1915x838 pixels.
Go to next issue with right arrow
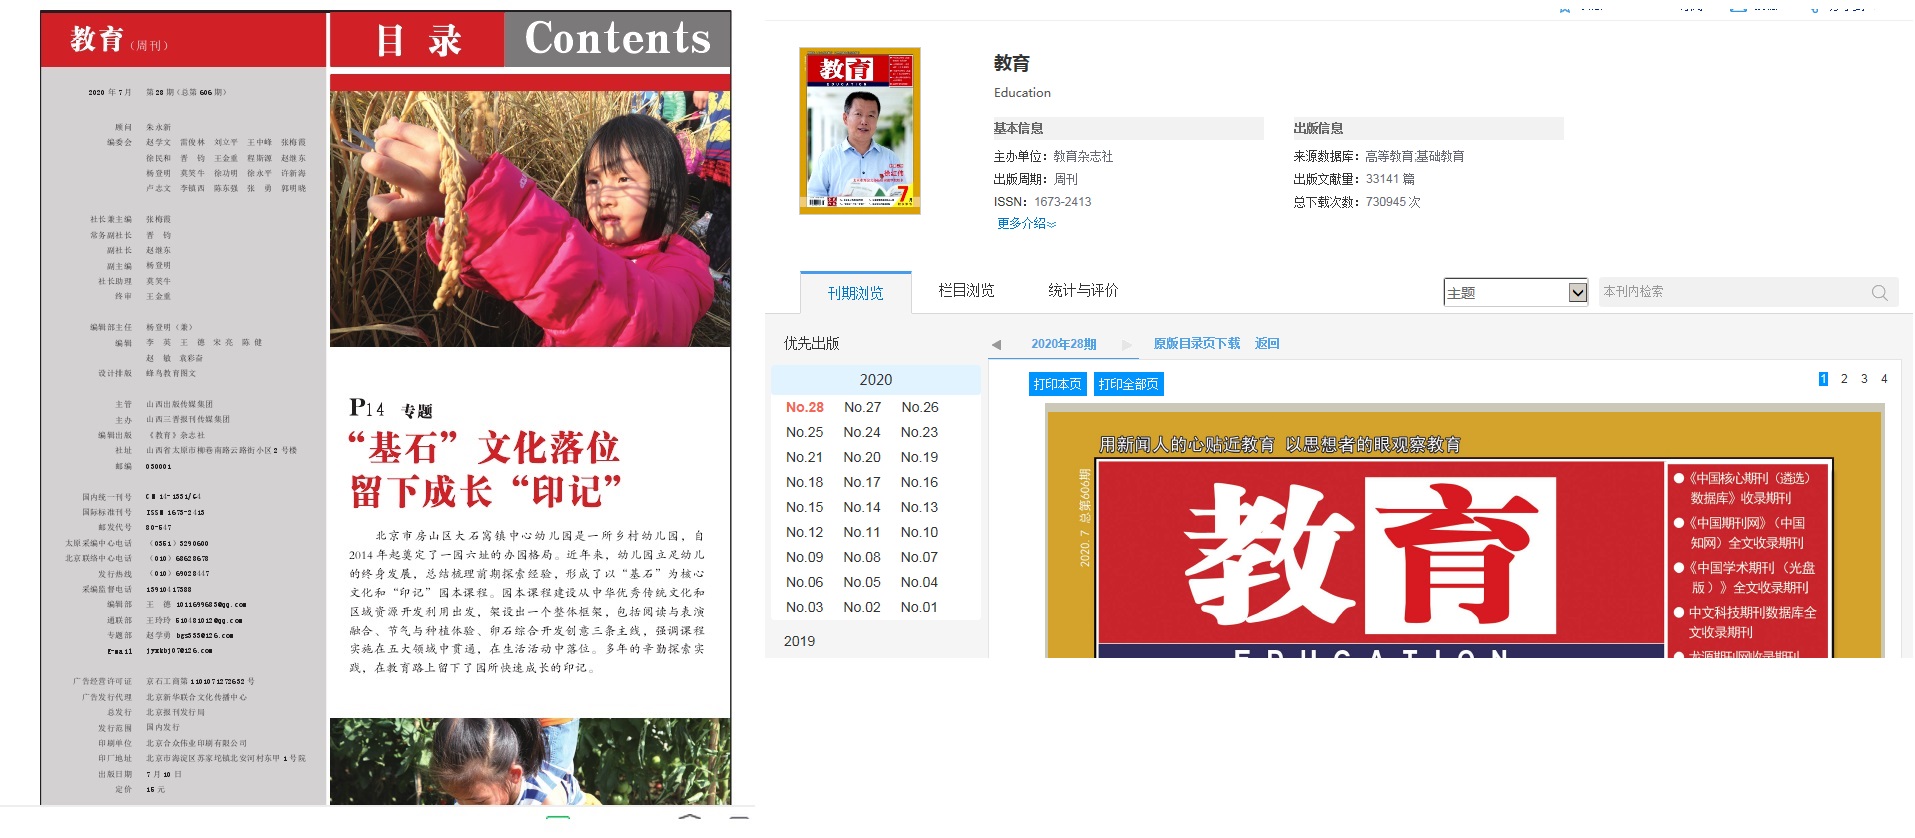click(x=1127, y=345)
